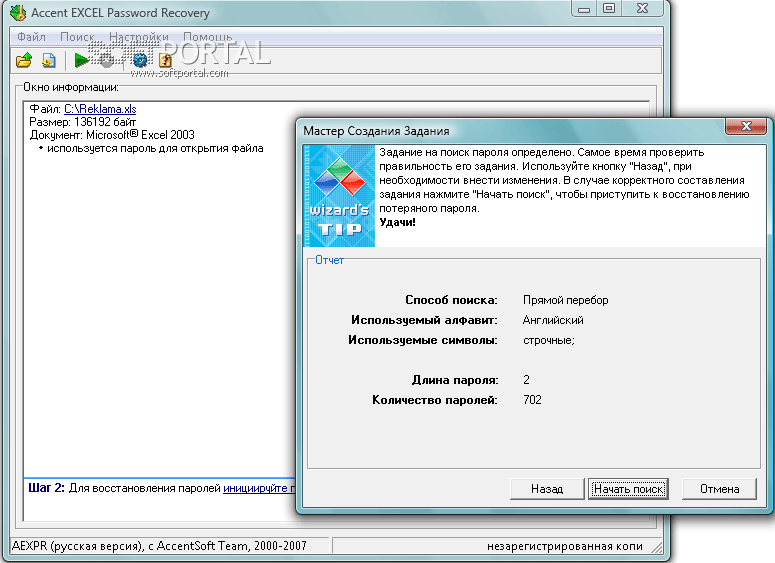Click the password length value 2
The image size is (775, 563).
(x=526, y=380)
